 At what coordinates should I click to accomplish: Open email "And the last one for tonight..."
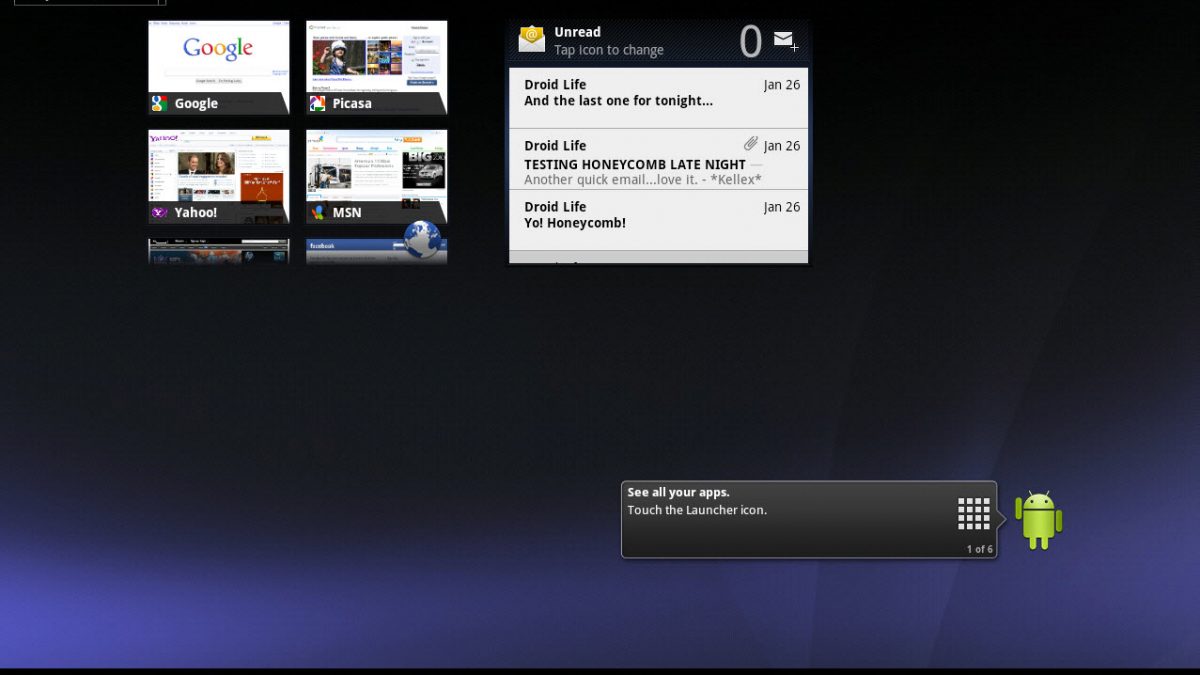(658, 98)
